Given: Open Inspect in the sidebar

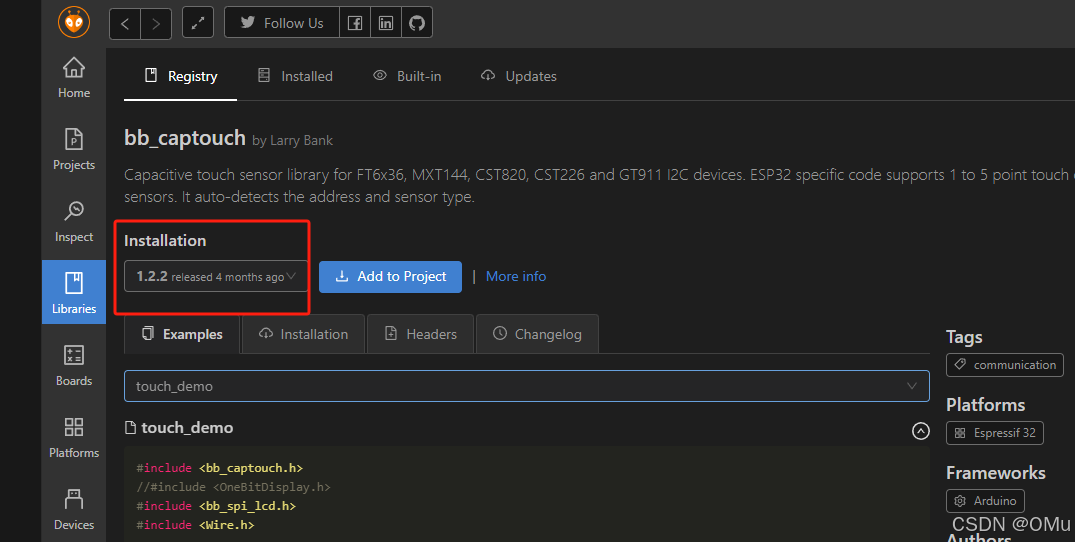Looking at the screenshot, I should pyautogui.click(x=74, y=221).
